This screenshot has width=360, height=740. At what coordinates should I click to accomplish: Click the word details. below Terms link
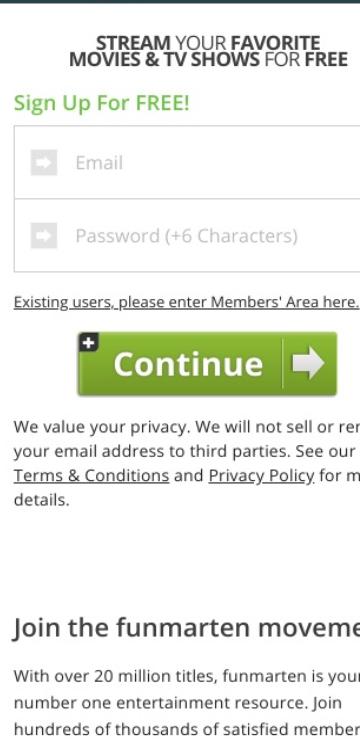point(42,500)
